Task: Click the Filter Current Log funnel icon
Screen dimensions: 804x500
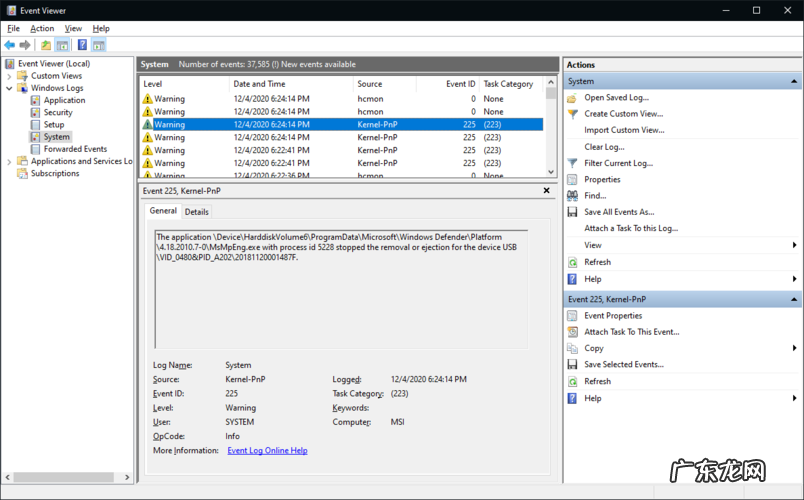Action: click(x=572, y=163)
